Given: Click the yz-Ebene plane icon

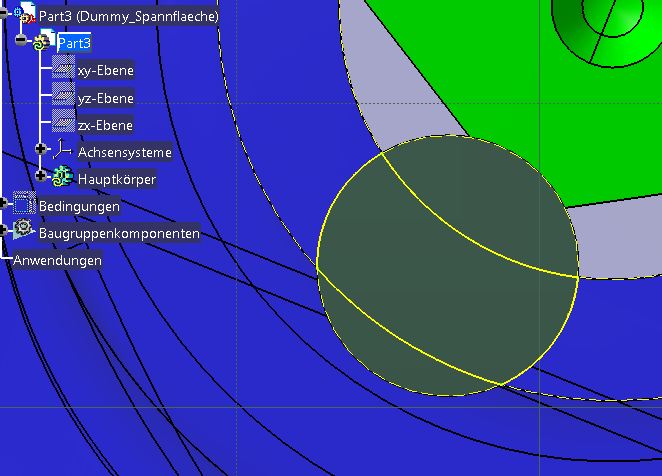Looking at the screenshot, I should point(63,95).
